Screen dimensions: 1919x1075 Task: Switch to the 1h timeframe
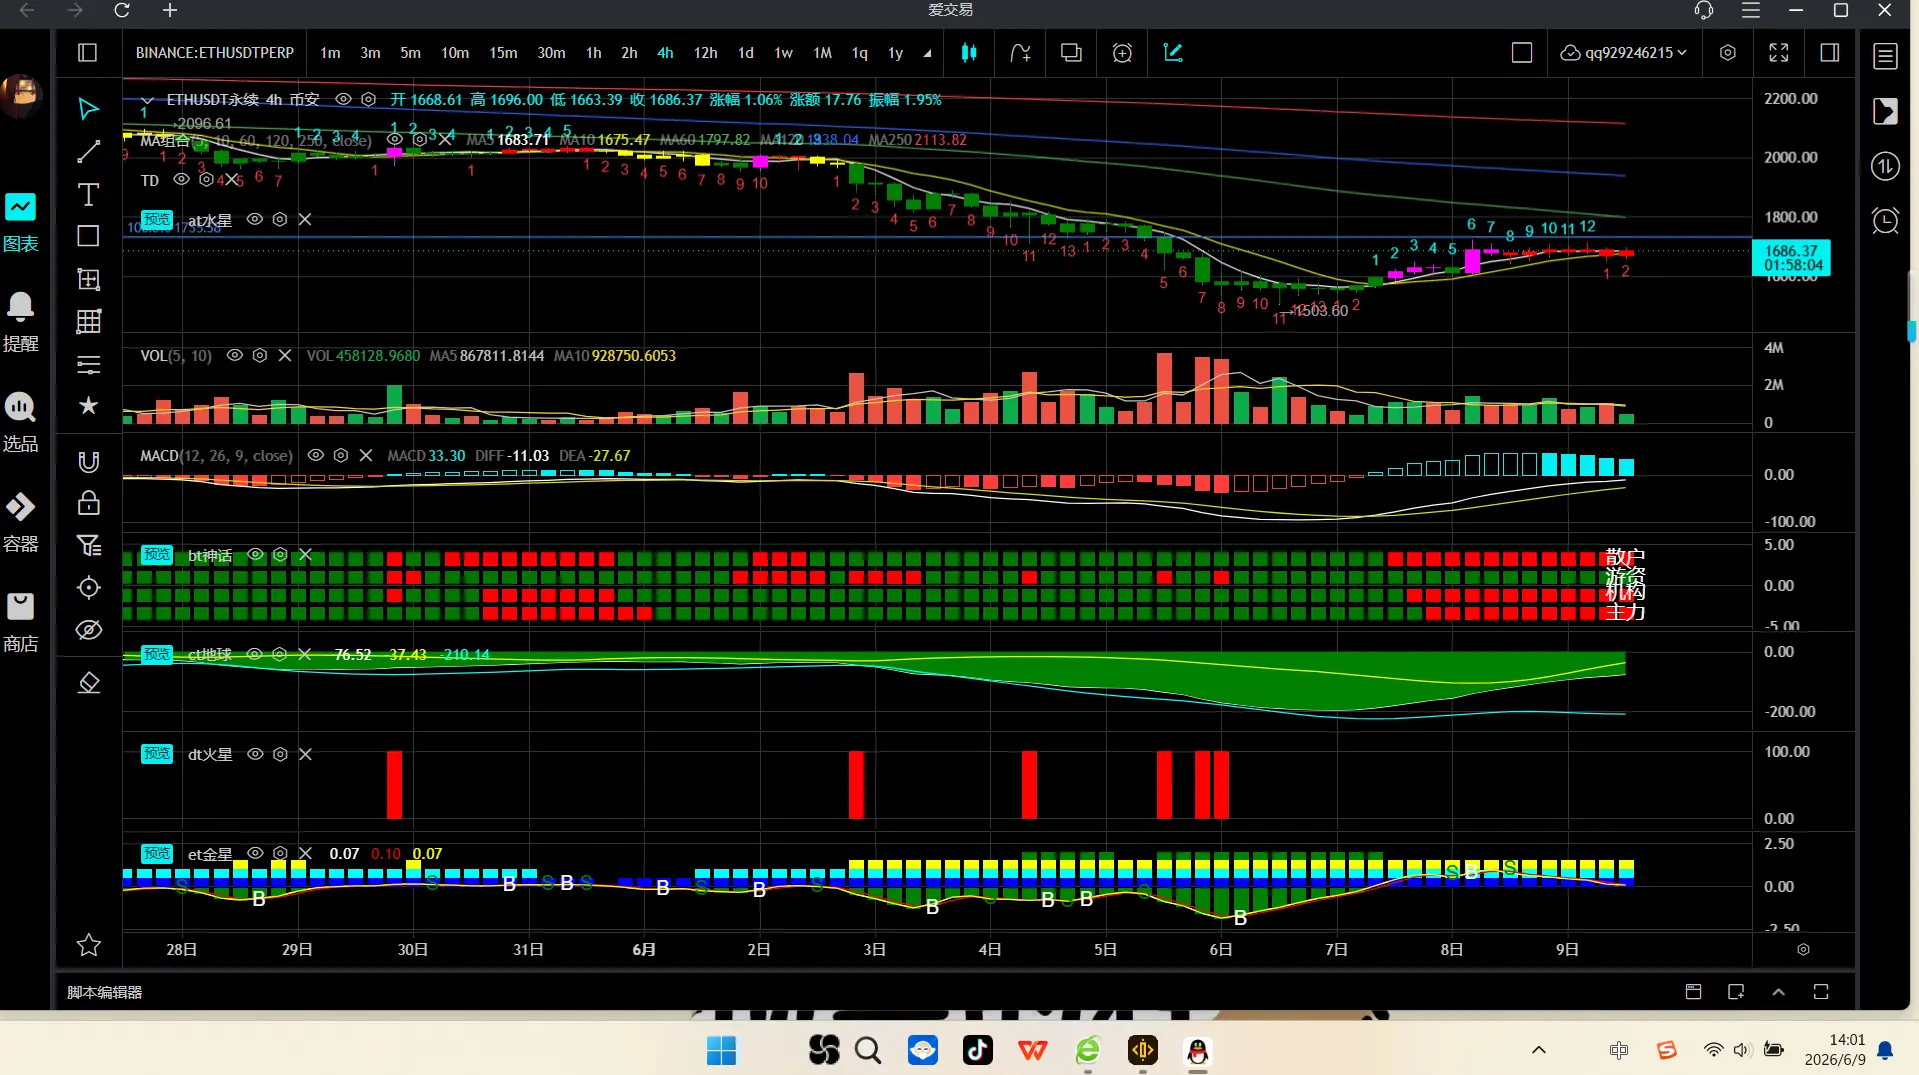click(x=593, y=53)
